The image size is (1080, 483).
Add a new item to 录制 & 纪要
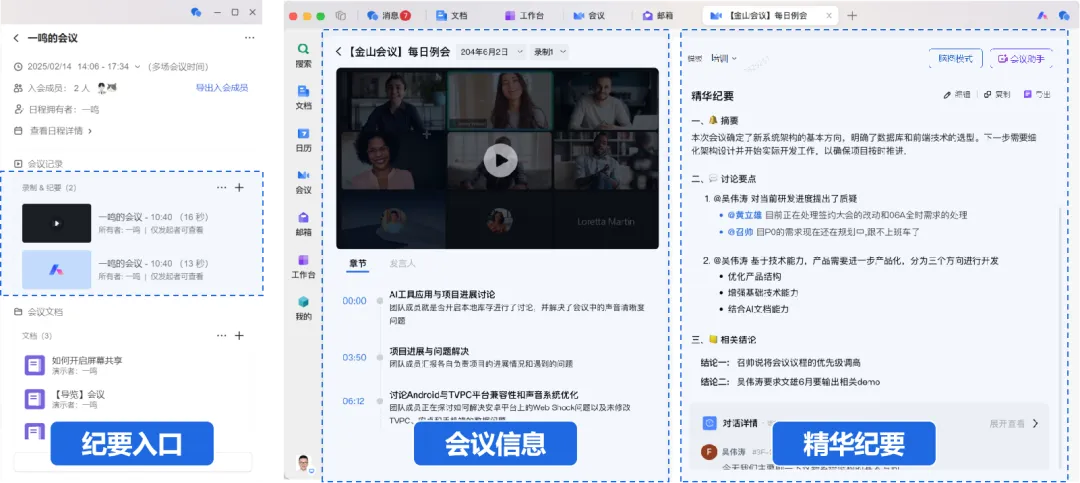click(239, 187)
